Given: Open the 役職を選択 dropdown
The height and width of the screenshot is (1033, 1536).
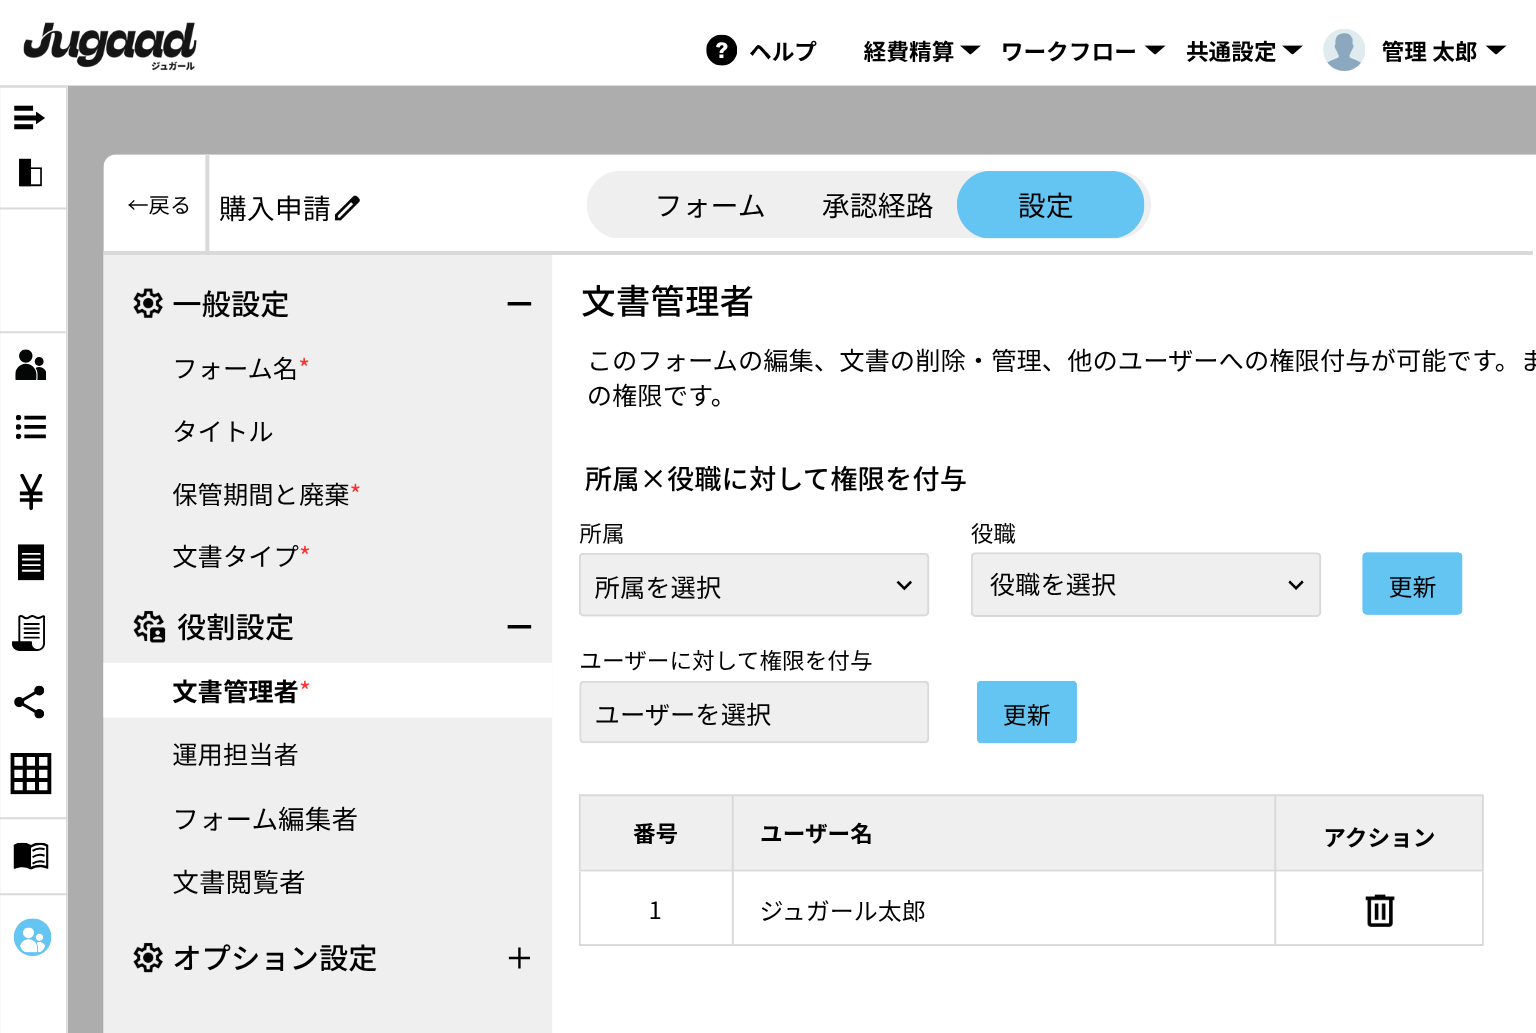Looking at the screenshot, I should [1145, 585].
